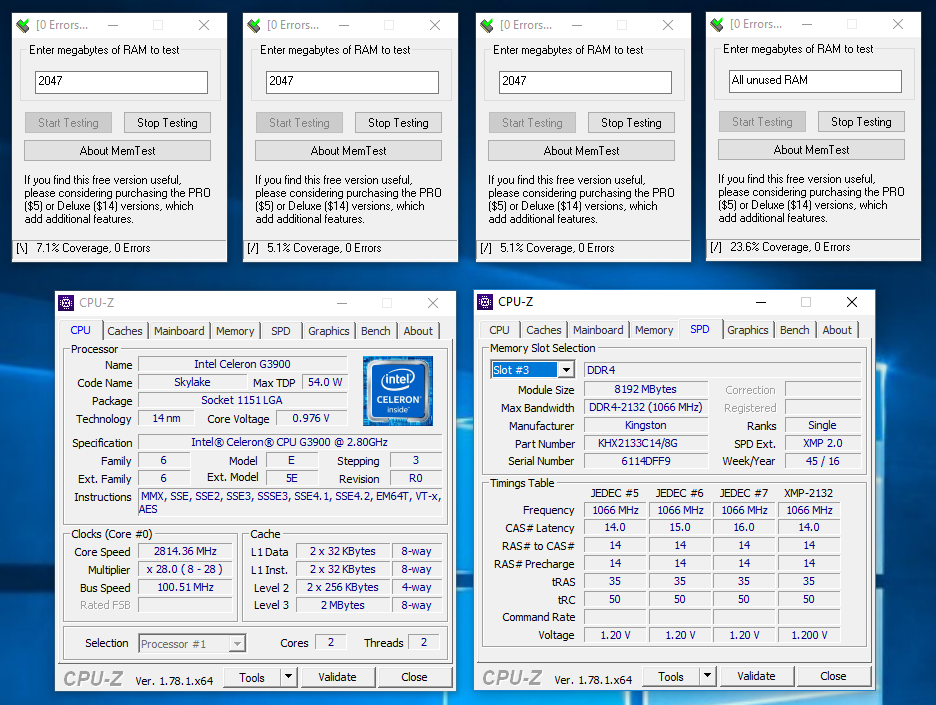The width and height of the screenshot is (936, 705).
Task: Open Graphics tab in CPU-Z SPD window
Action: click(747, 330)
